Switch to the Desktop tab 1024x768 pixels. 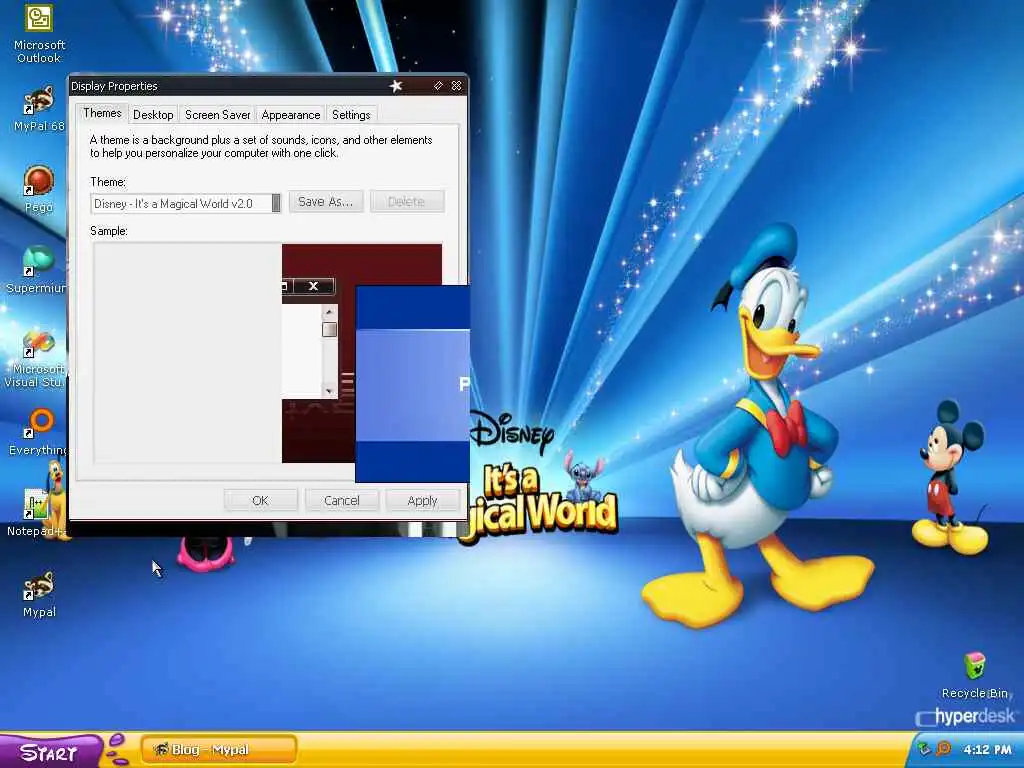153,115
